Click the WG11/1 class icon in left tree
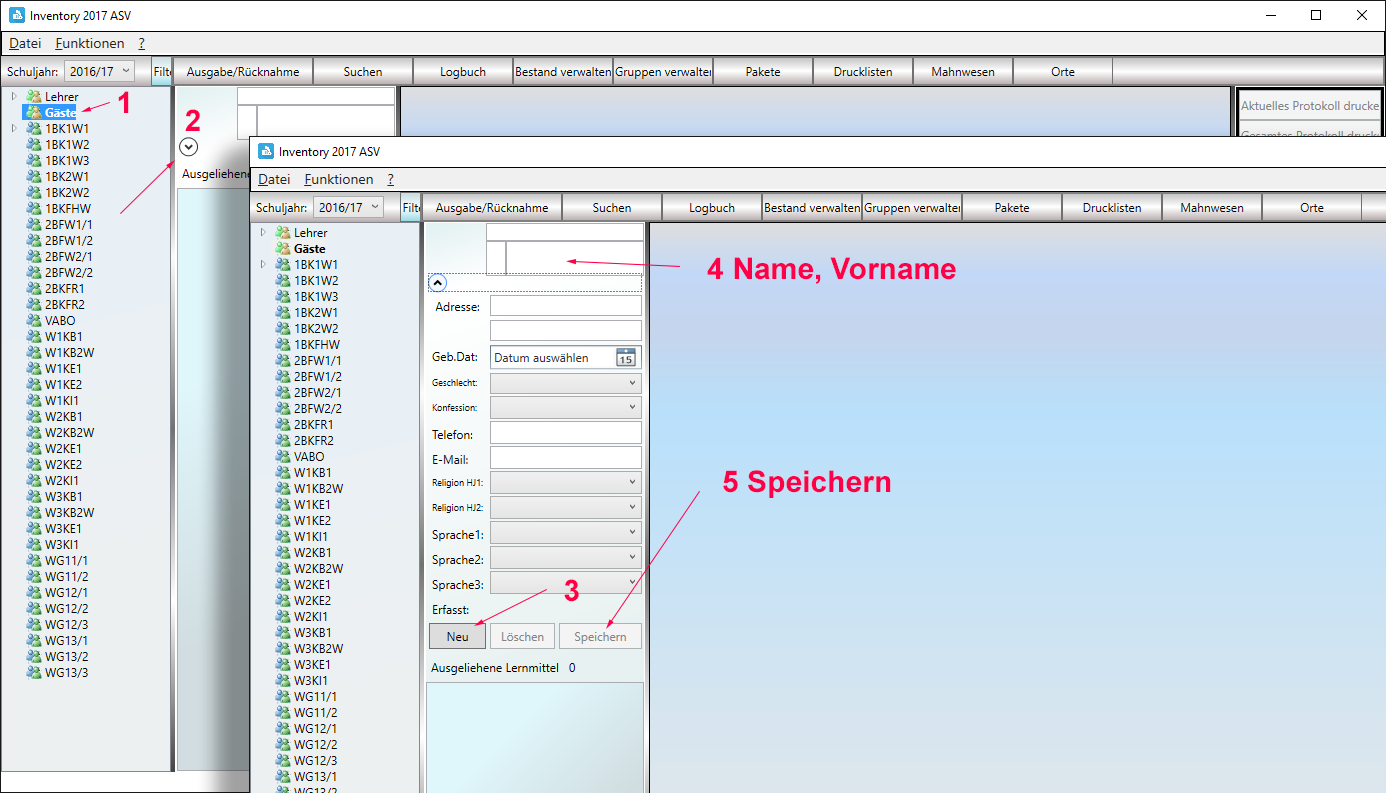The image size is (1386, 793). [34, 561]
